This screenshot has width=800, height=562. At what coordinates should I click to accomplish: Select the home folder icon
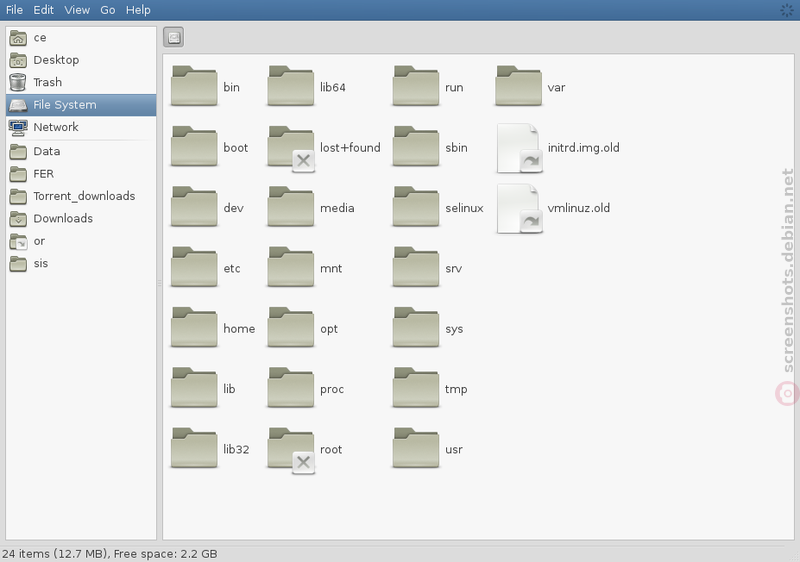(194, 327)
